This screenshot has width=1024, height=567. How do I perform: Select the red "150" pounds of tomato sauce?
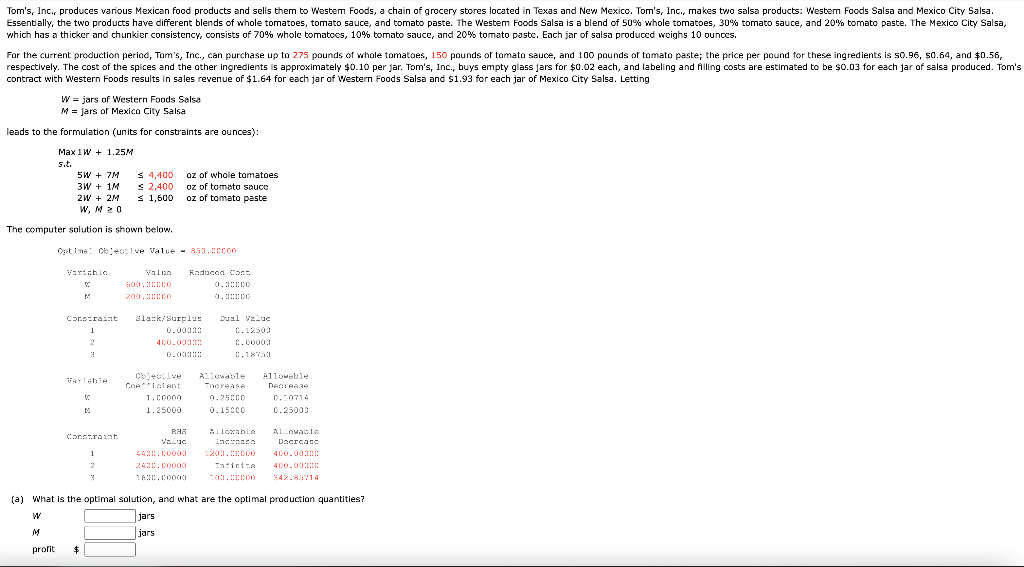click(x=440, y=56)
